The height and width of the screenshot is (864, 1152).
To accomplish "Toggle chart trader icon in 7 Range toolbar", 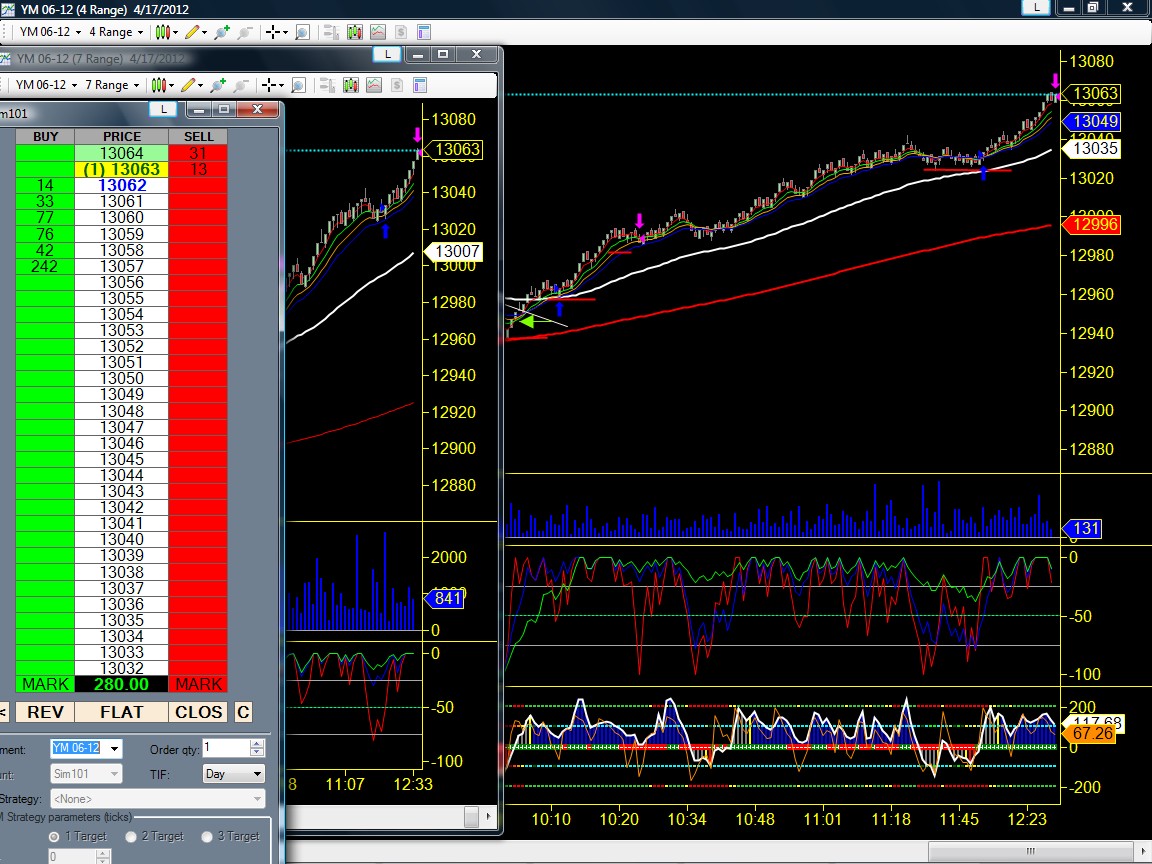I will tap(328, 85).
